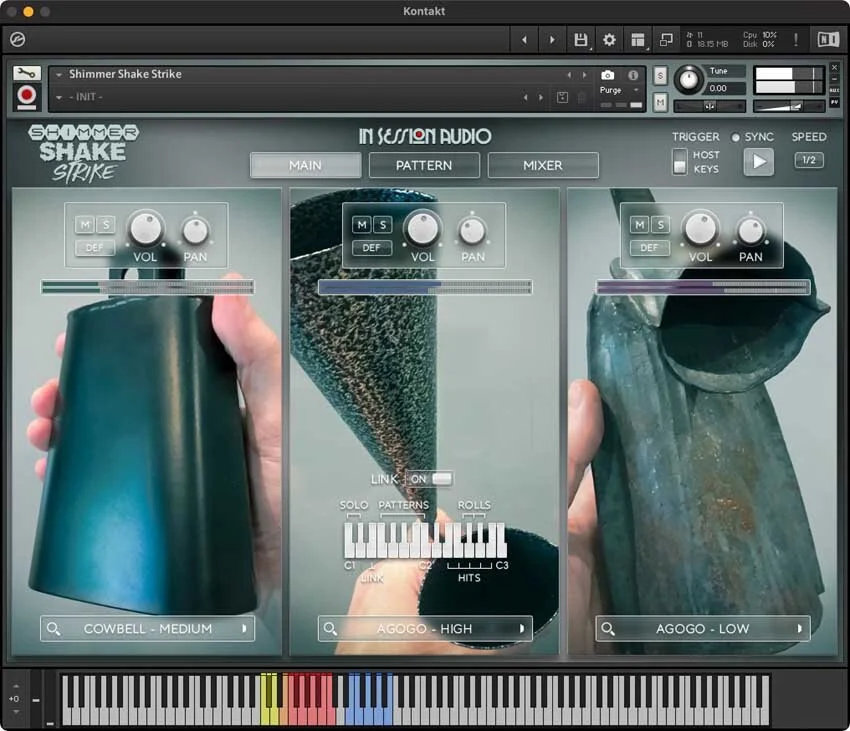The width and height of the screenshot is (850, 731).
Task: Open Agogo High instrument selector arrow
Action: (x=522, y=629)
